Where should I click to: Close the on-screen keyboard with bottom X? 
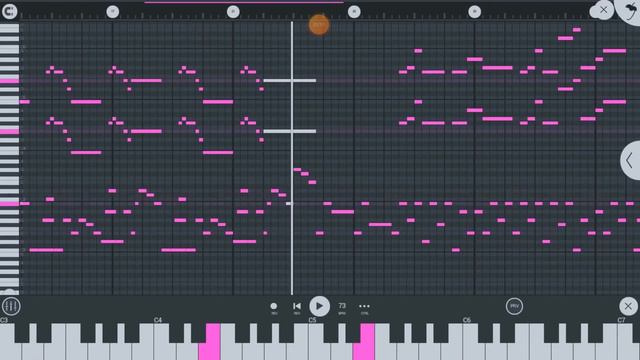coord(628,306)
